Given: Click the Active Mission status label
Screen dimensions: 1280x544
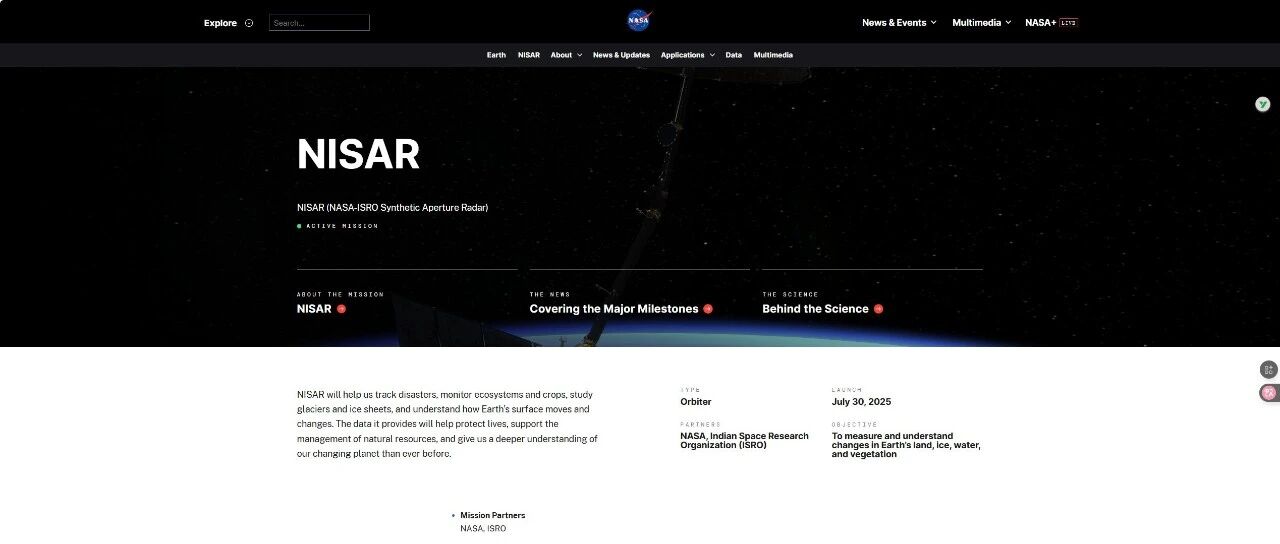Looking at the screenshot, I should [342, 226].
